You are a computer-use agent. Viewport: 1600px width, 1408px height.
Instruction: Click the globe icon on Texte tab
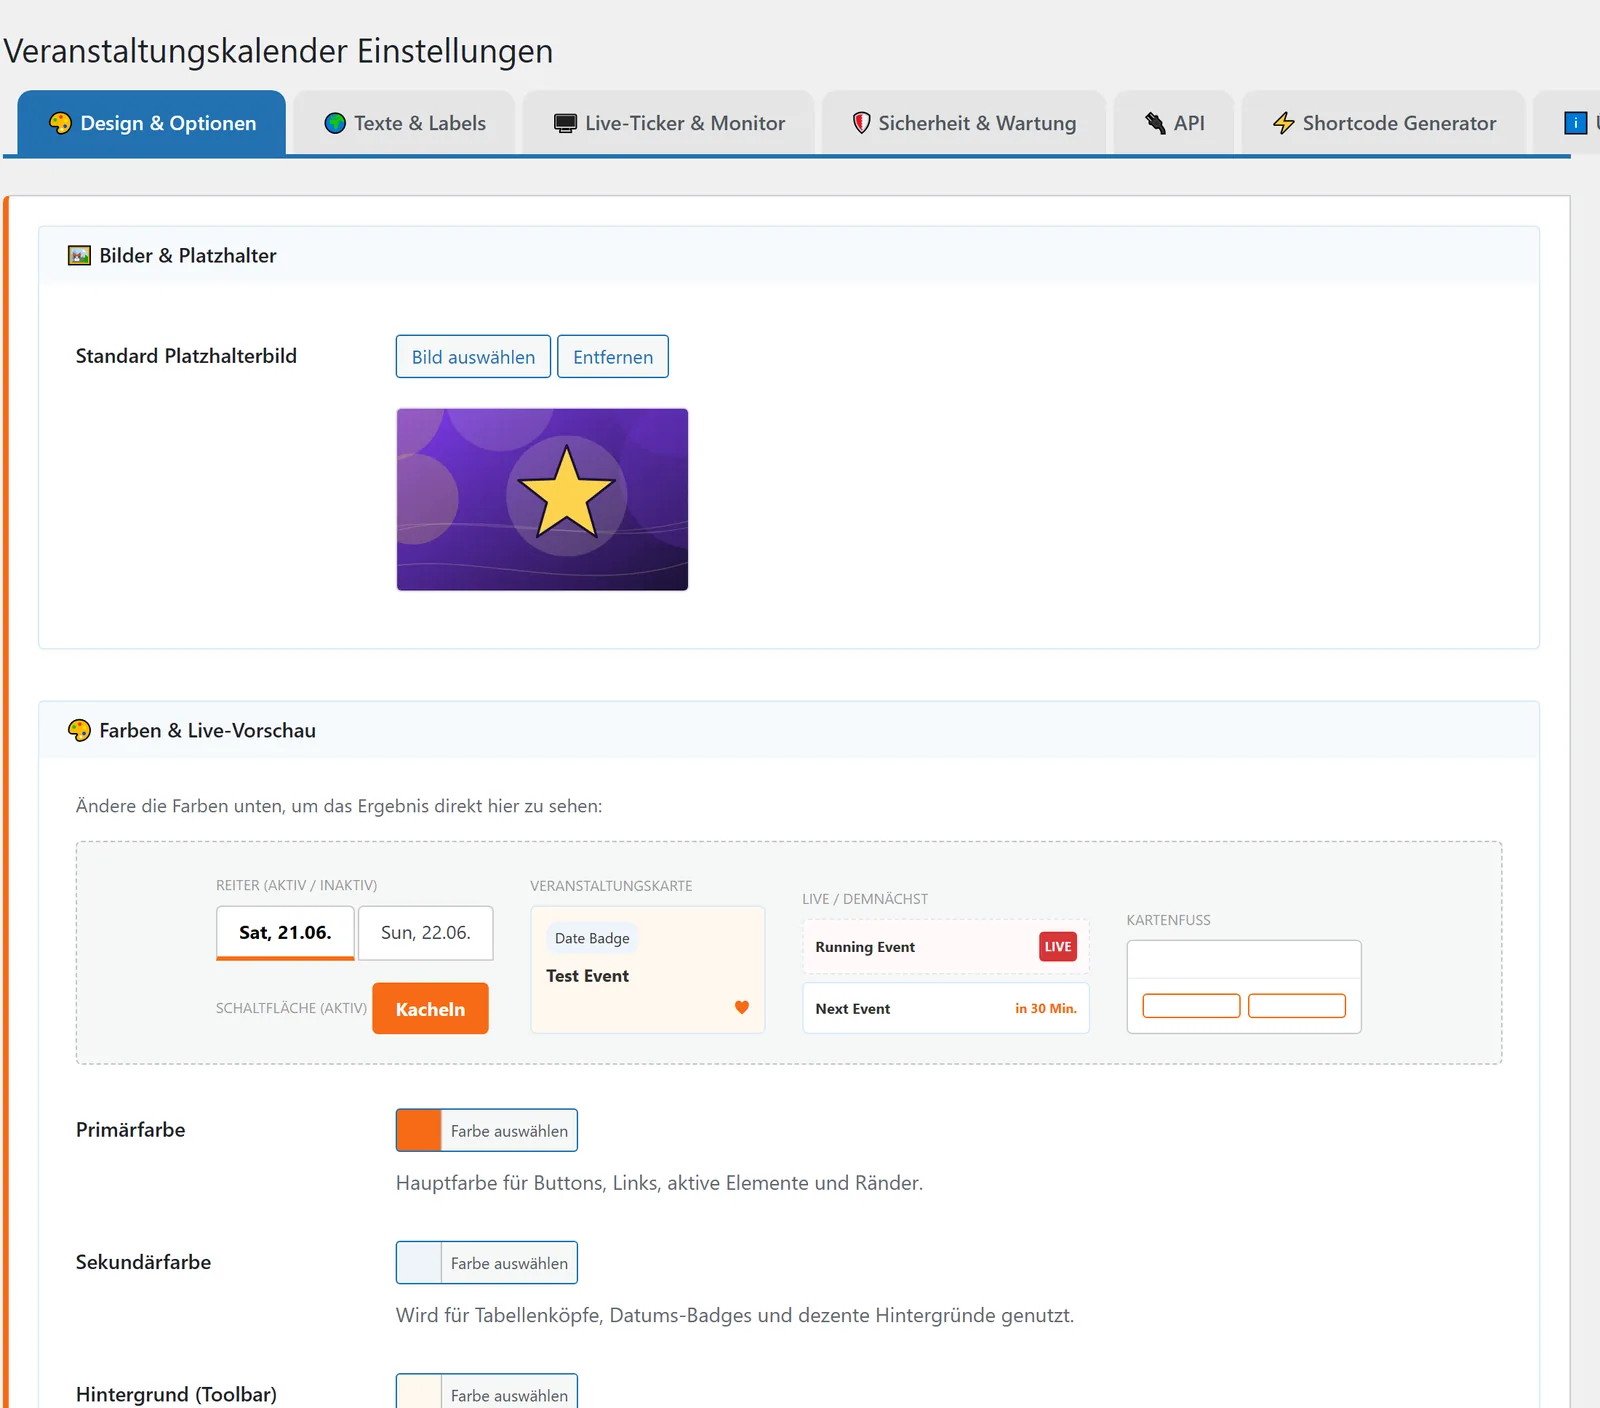(335, 123)
